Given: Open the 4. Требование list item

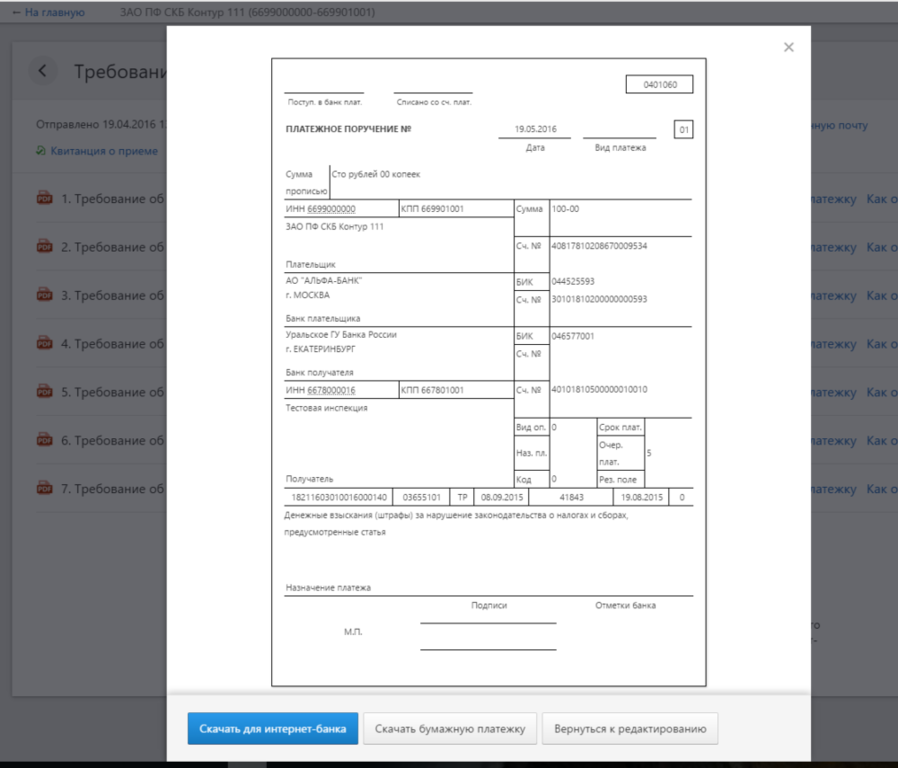Looking at the screenshot, I should (x=112, y=344).
